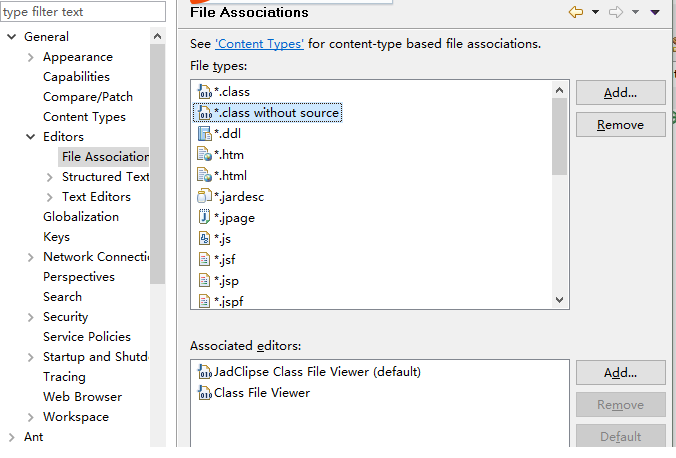This screenshot has height=458, width=676.
Task: Select the *.jpage file type icon
Action: tap(205, 217)
